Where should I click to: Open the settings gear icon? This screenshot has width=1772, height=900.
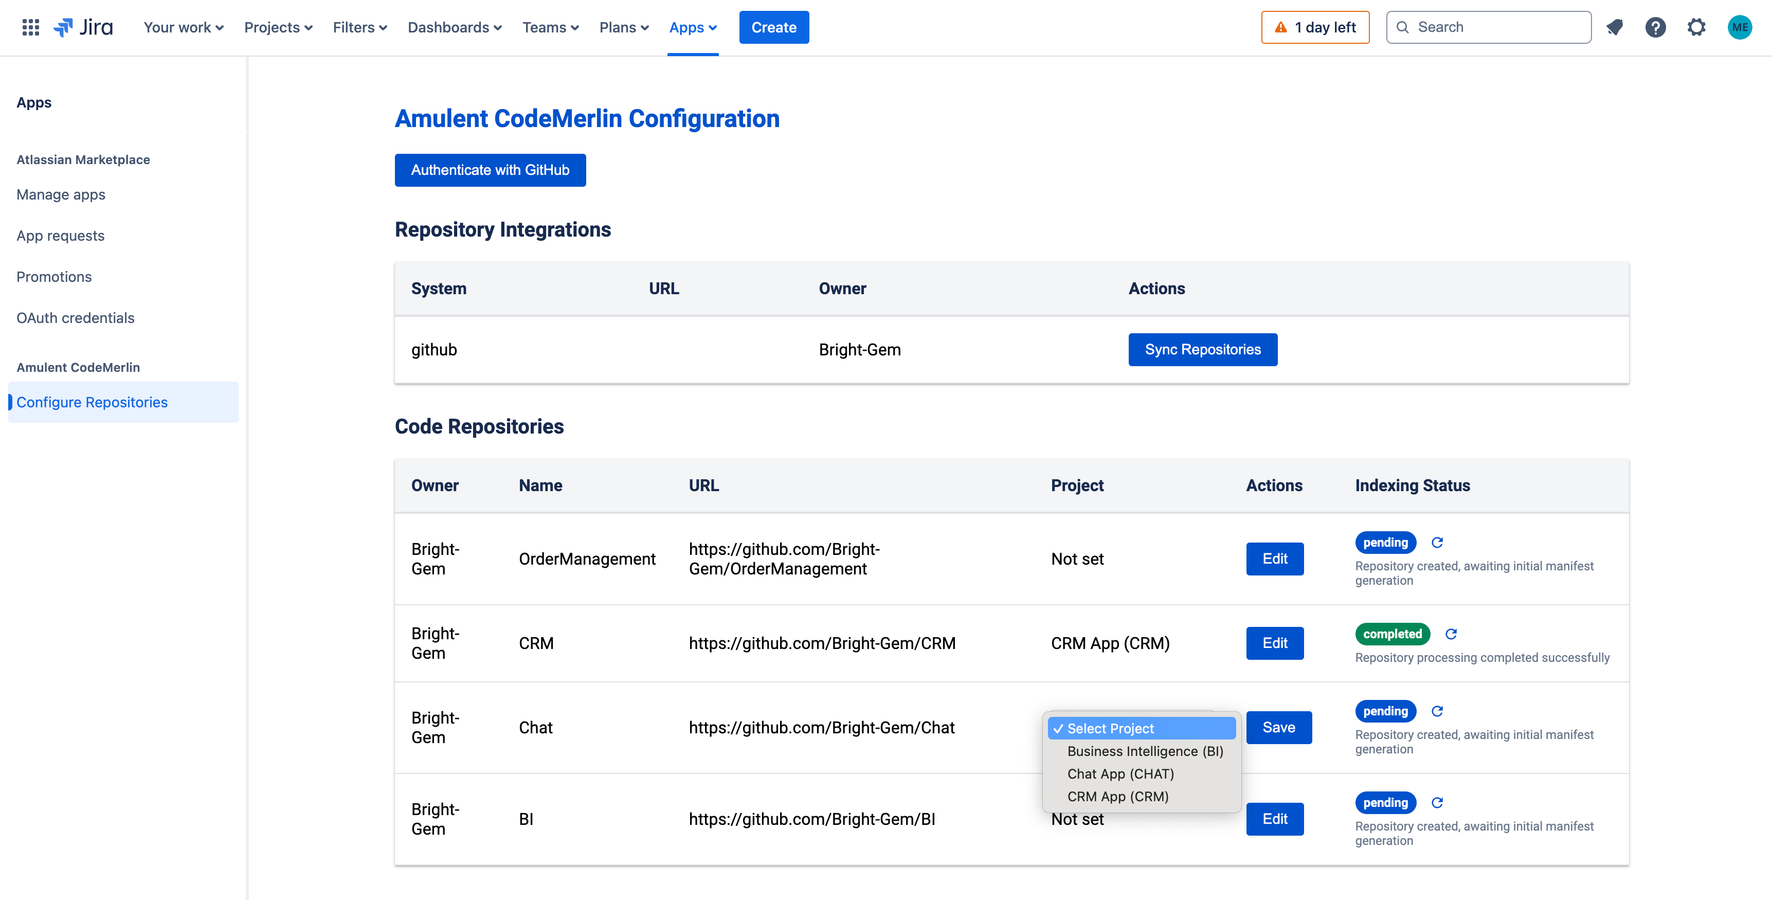tap(1696, 27)
